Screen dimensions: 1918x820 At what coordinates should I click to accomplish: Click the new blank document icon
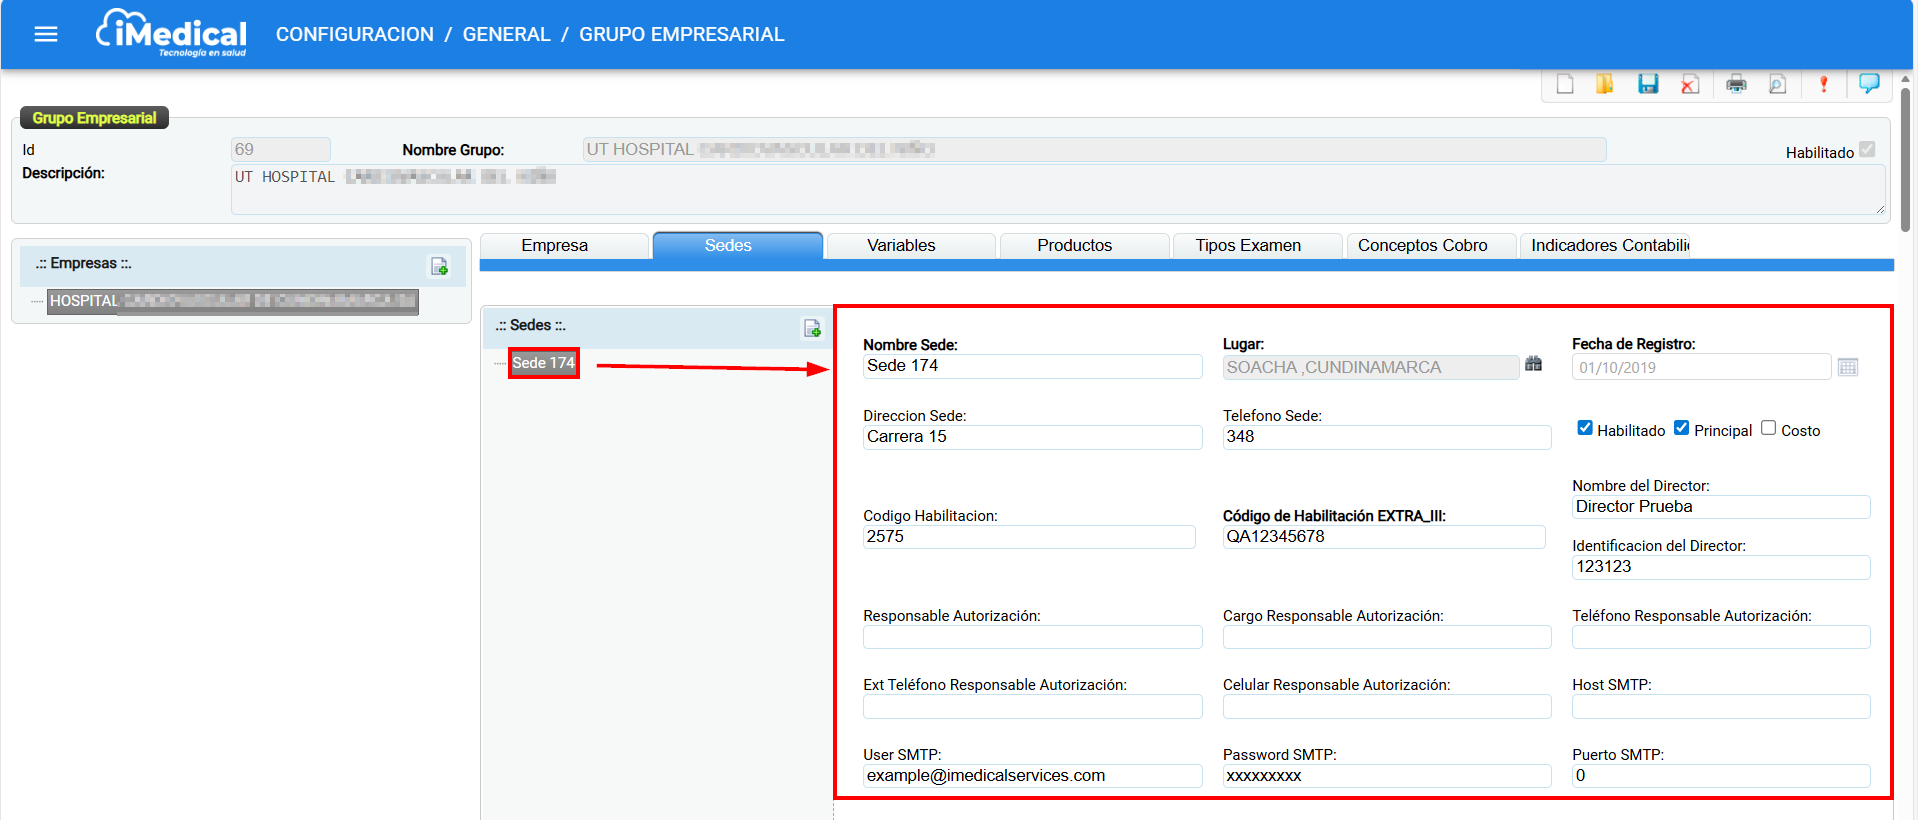(1565, 84)
